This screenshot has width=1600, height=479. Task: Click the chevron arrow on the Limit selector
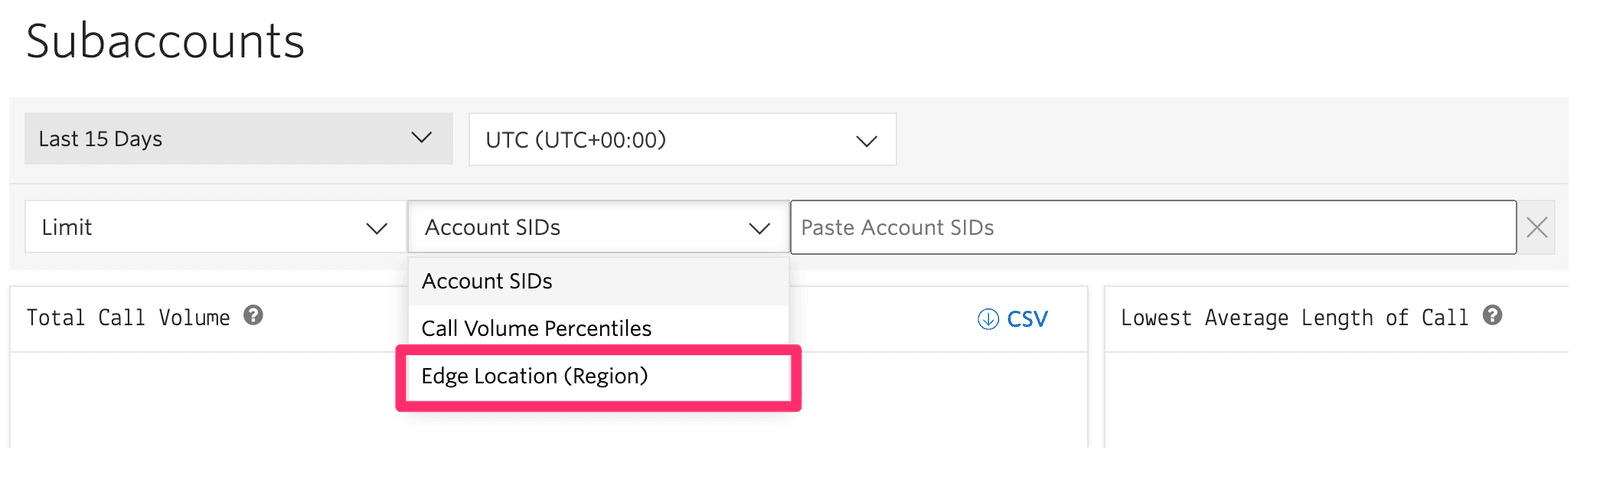(x=377, y=228)
